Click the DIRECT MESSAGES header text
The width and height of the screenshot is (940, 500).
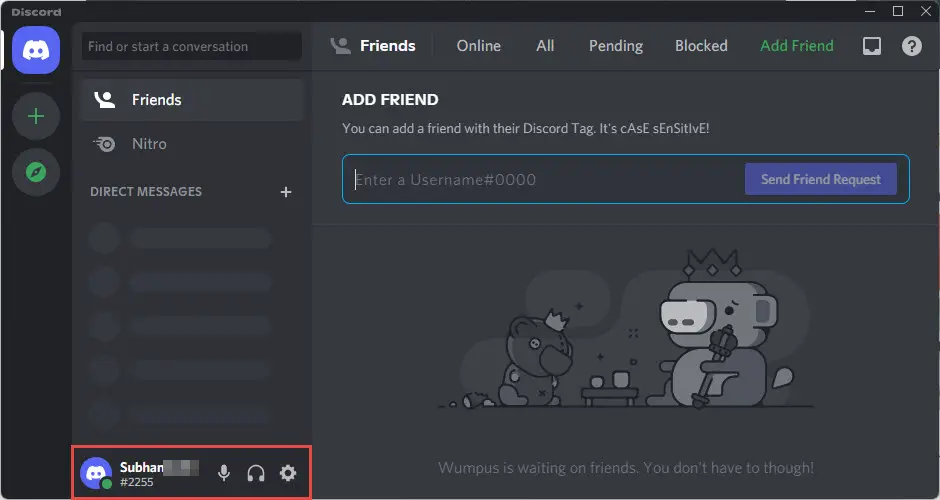146,192
